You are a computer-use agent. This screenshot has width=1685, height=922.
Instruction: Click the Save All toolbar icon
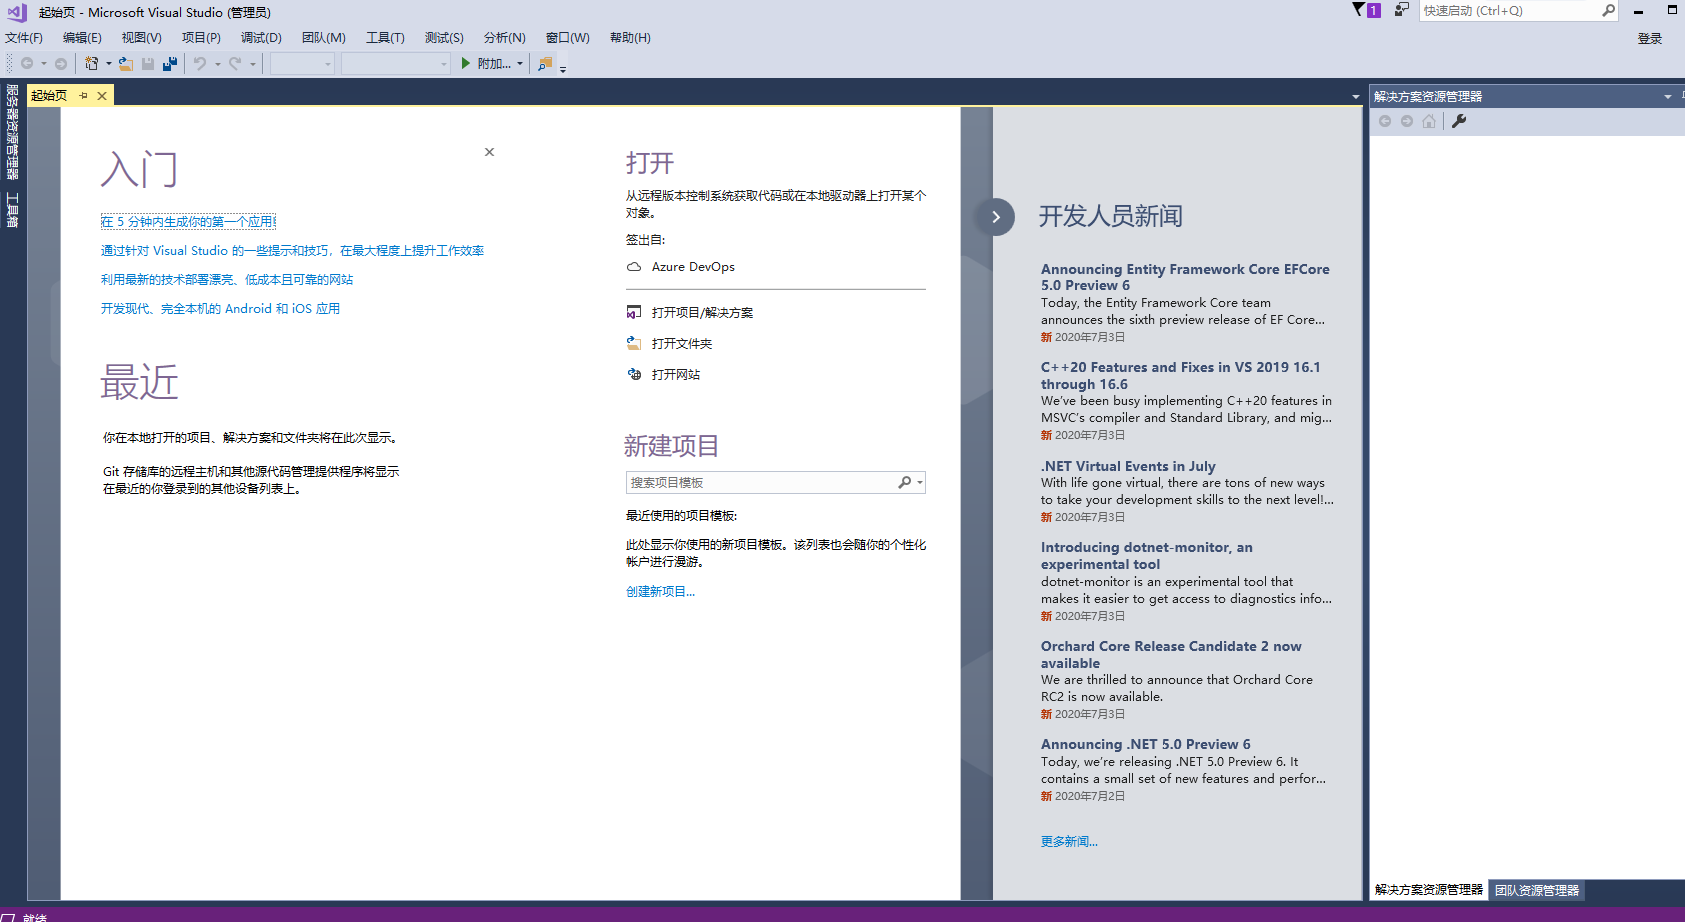click(170, 63)
